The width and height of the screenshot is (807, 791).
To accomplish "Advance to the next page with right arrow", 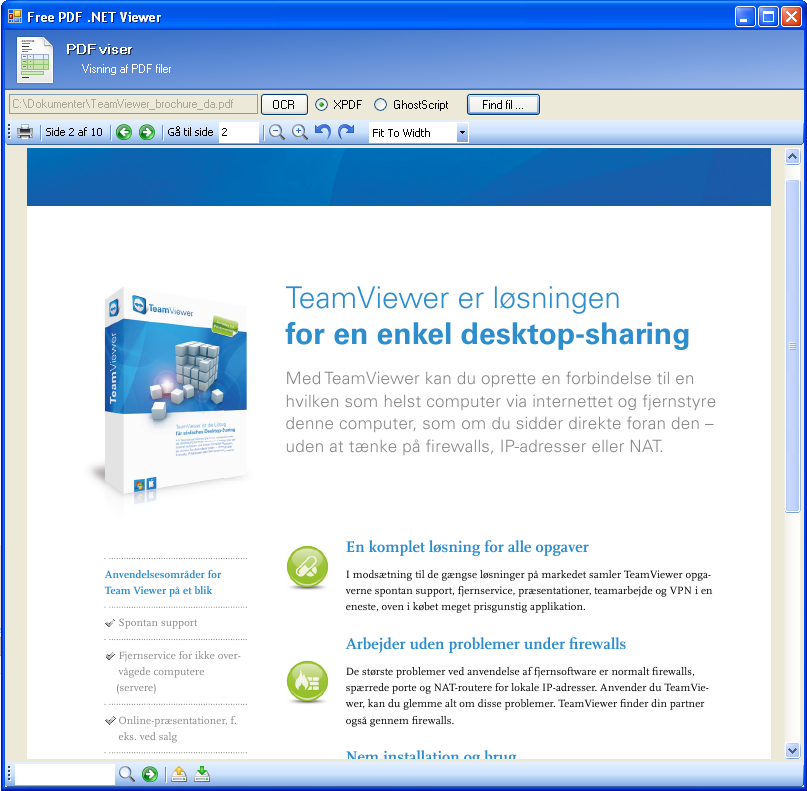I will click(x=147, y=132).
